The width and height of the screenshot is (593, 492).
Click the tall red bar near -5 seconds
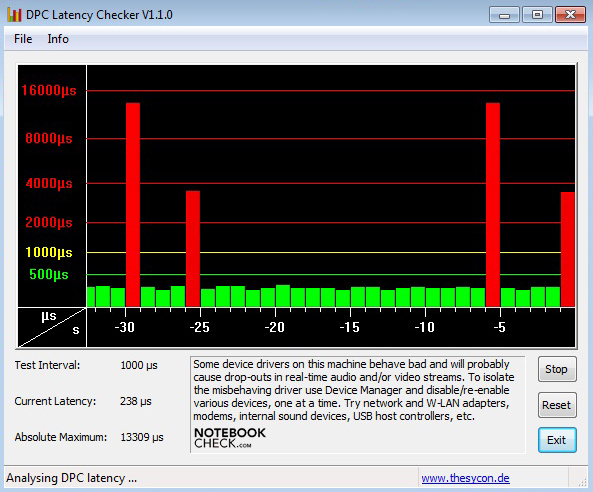tap(493, 205)
